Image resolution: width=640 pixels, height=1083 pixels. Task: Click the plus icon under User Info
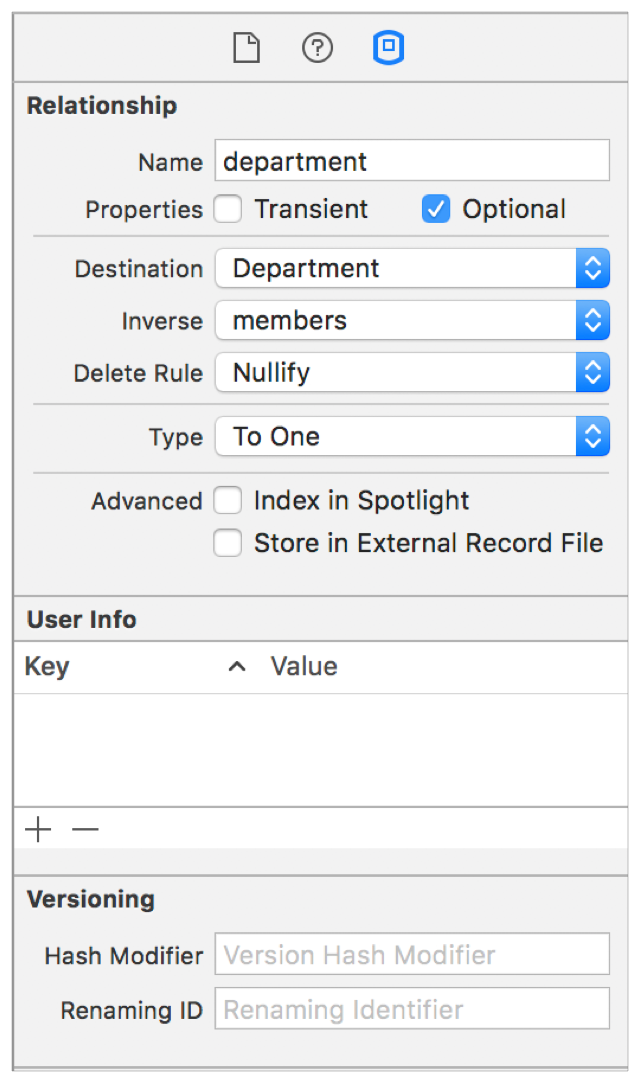38,829
